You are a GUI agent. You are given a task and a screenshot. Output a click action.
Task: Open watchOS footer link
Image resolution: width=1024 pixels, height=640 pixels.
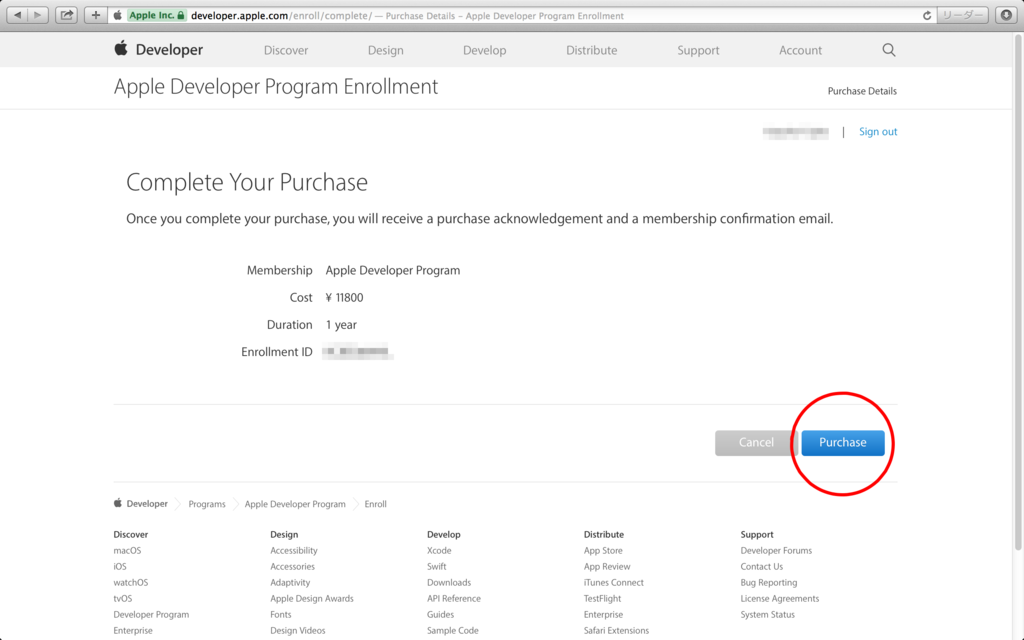pos(131,583)
